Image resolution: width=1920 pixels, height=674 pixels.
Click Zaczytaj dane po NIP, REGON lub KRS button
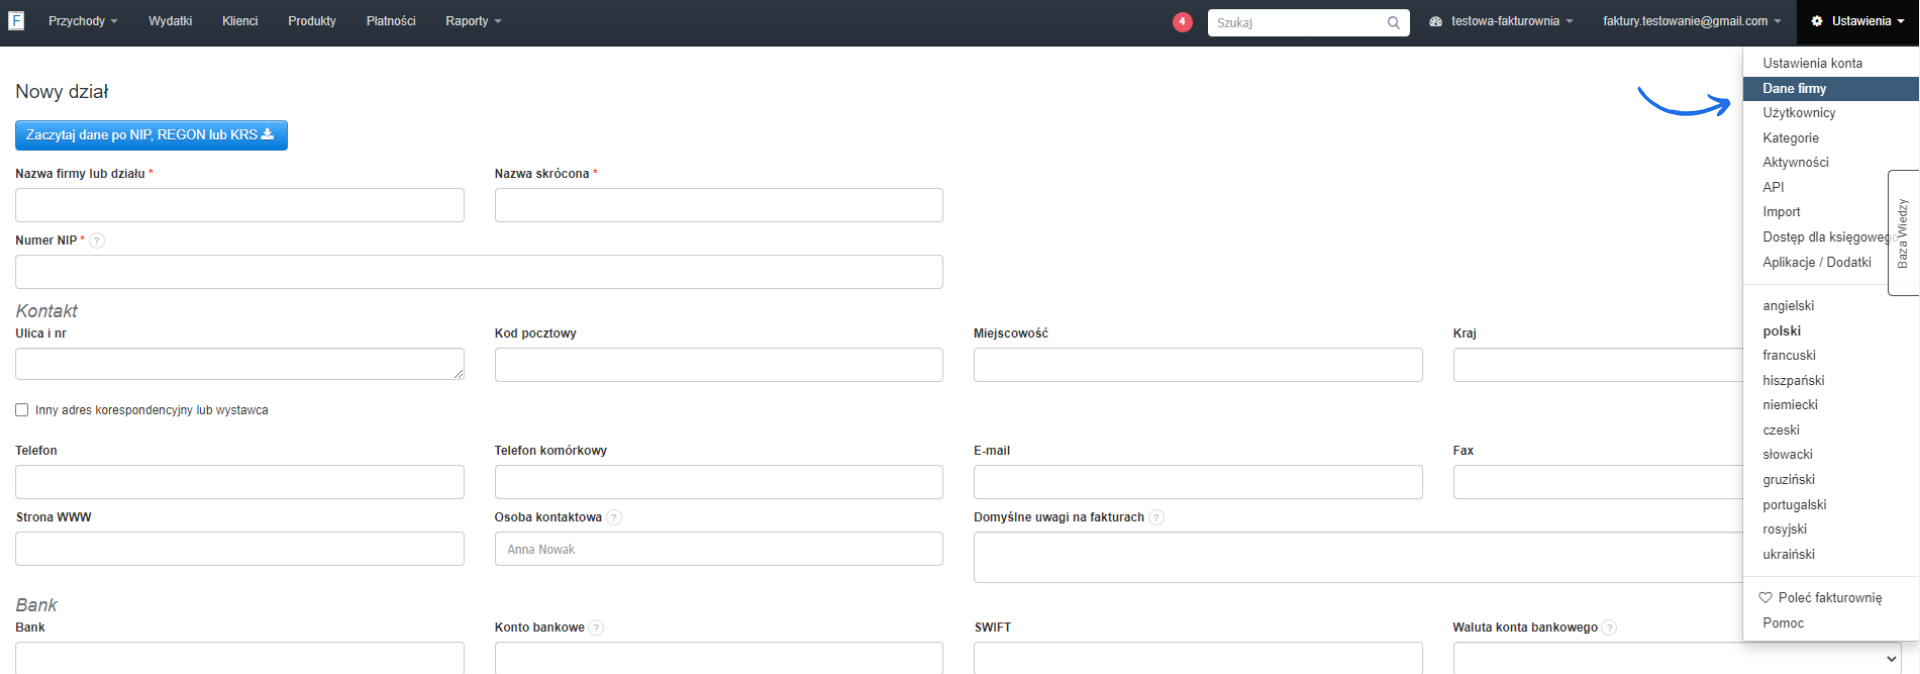point(151,135)
